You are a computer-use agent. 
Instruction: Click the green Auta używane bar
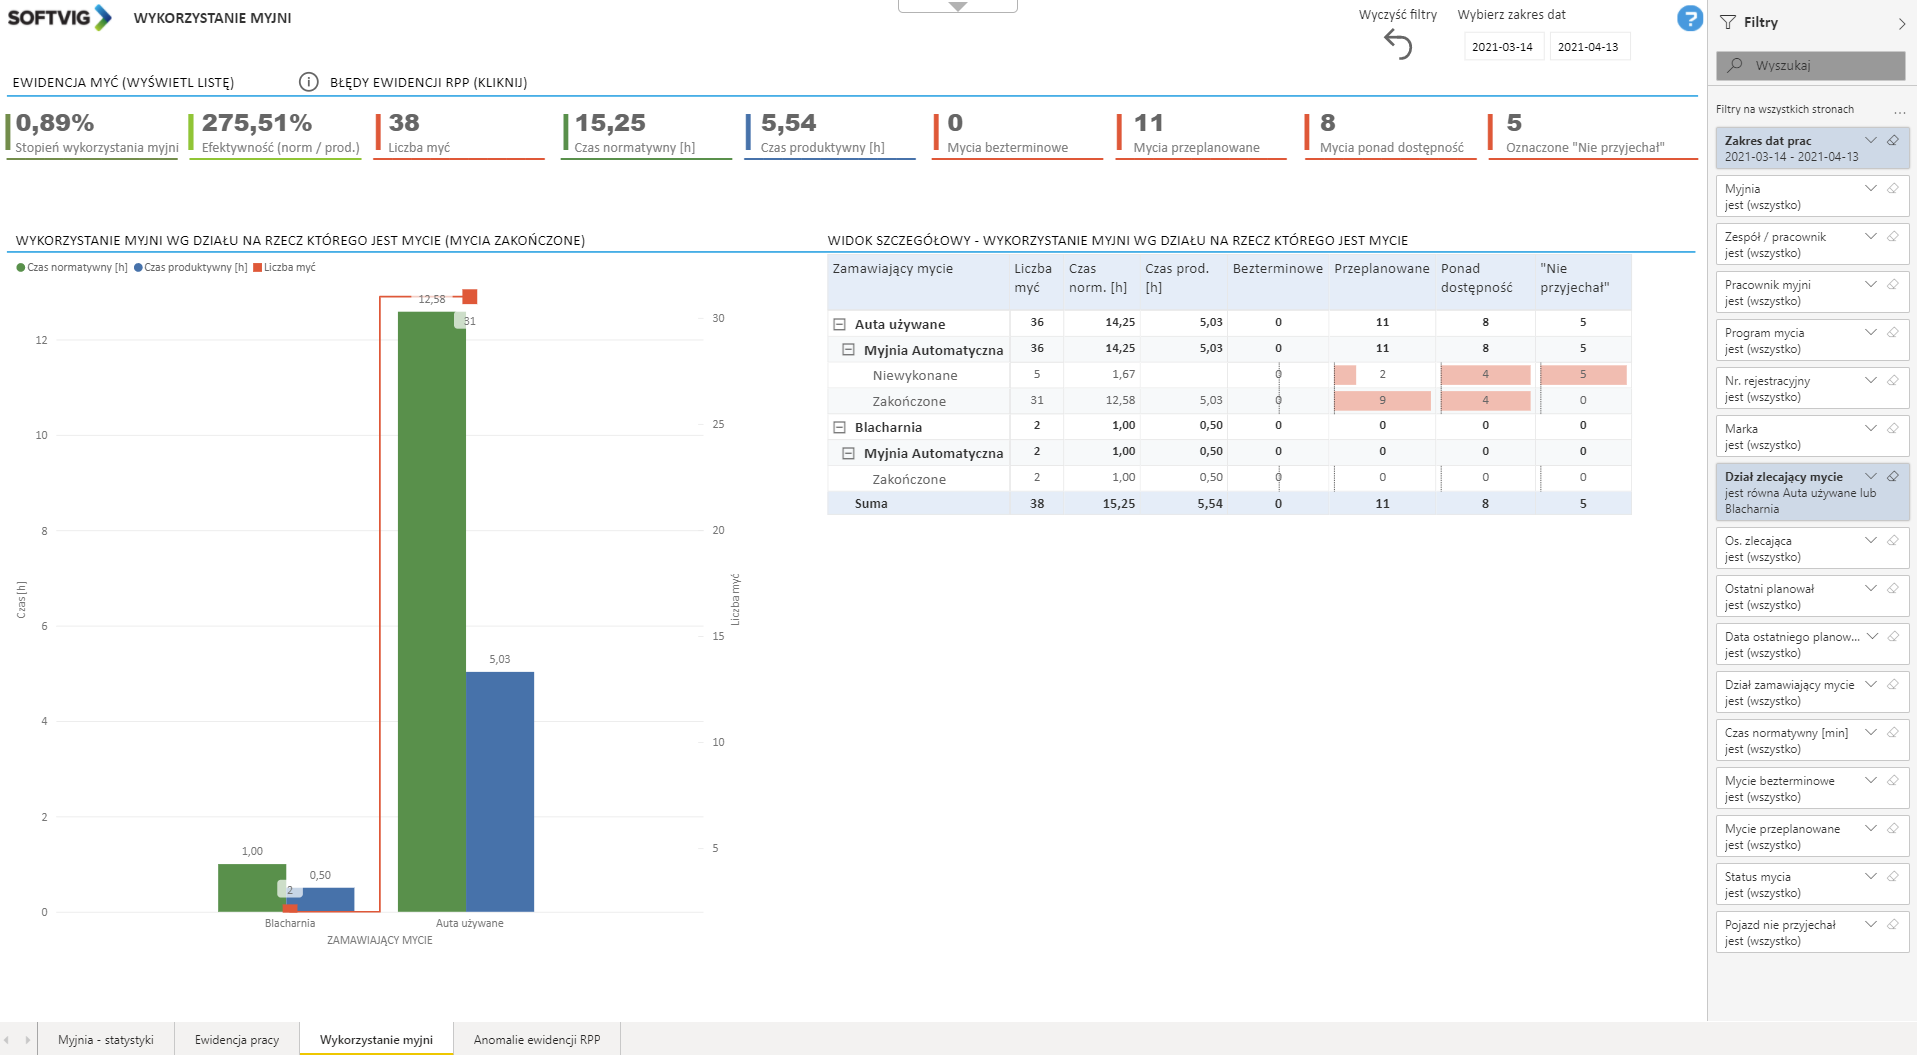431,610
